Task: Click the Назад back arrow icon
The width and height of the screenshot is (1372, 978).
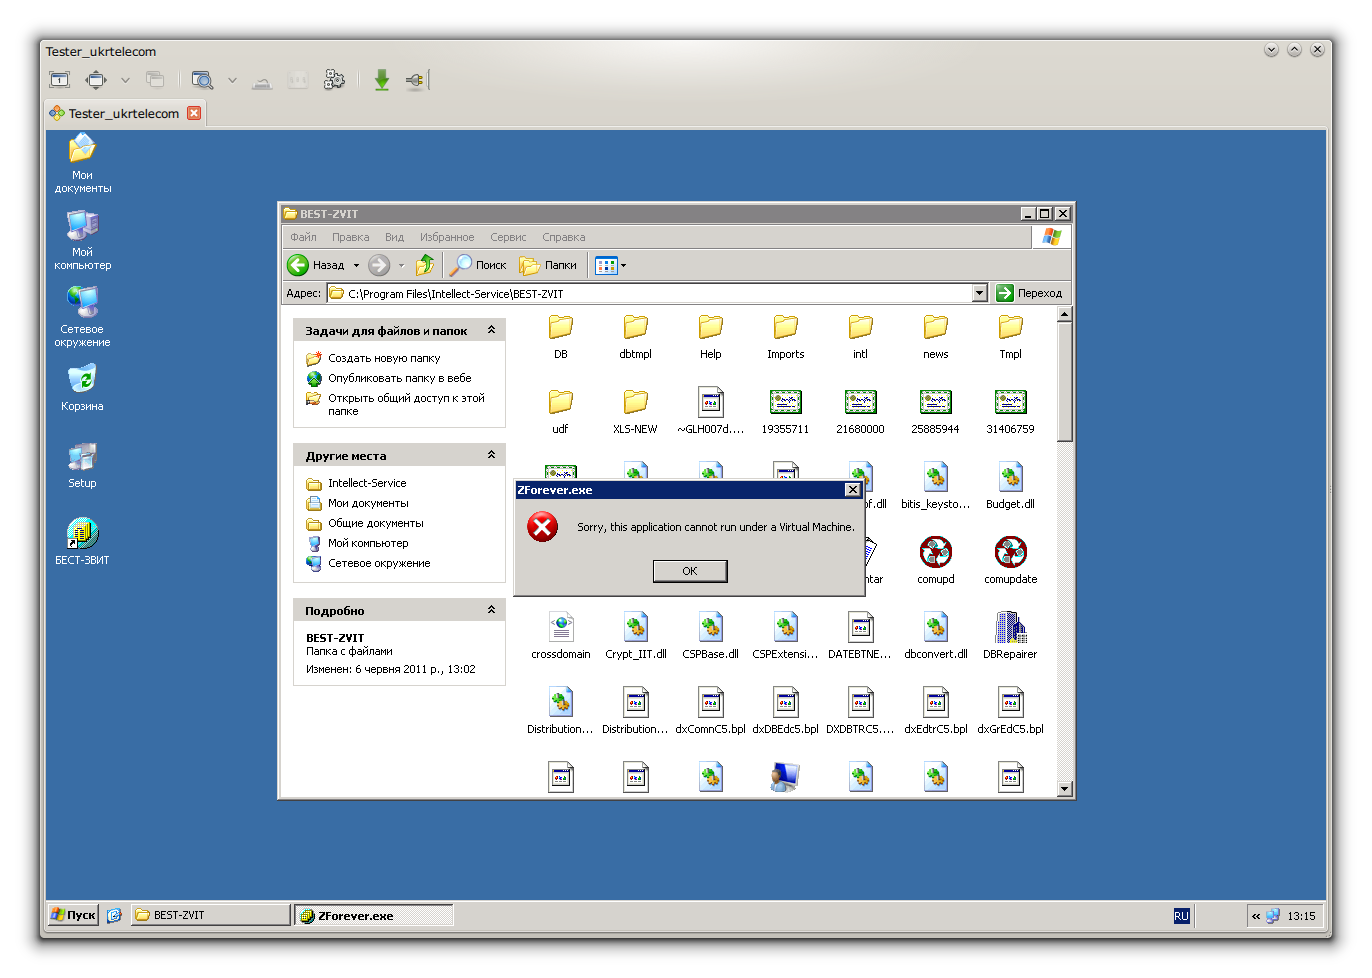Action: (298, 265)
